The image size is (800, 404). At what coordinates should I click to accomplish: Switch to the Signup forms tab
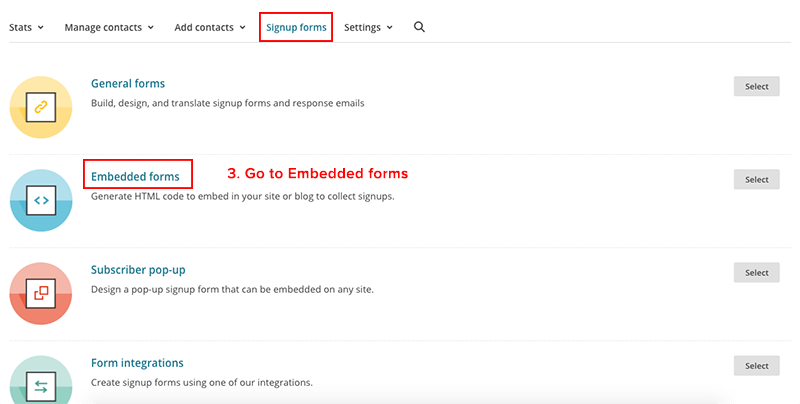296,27
